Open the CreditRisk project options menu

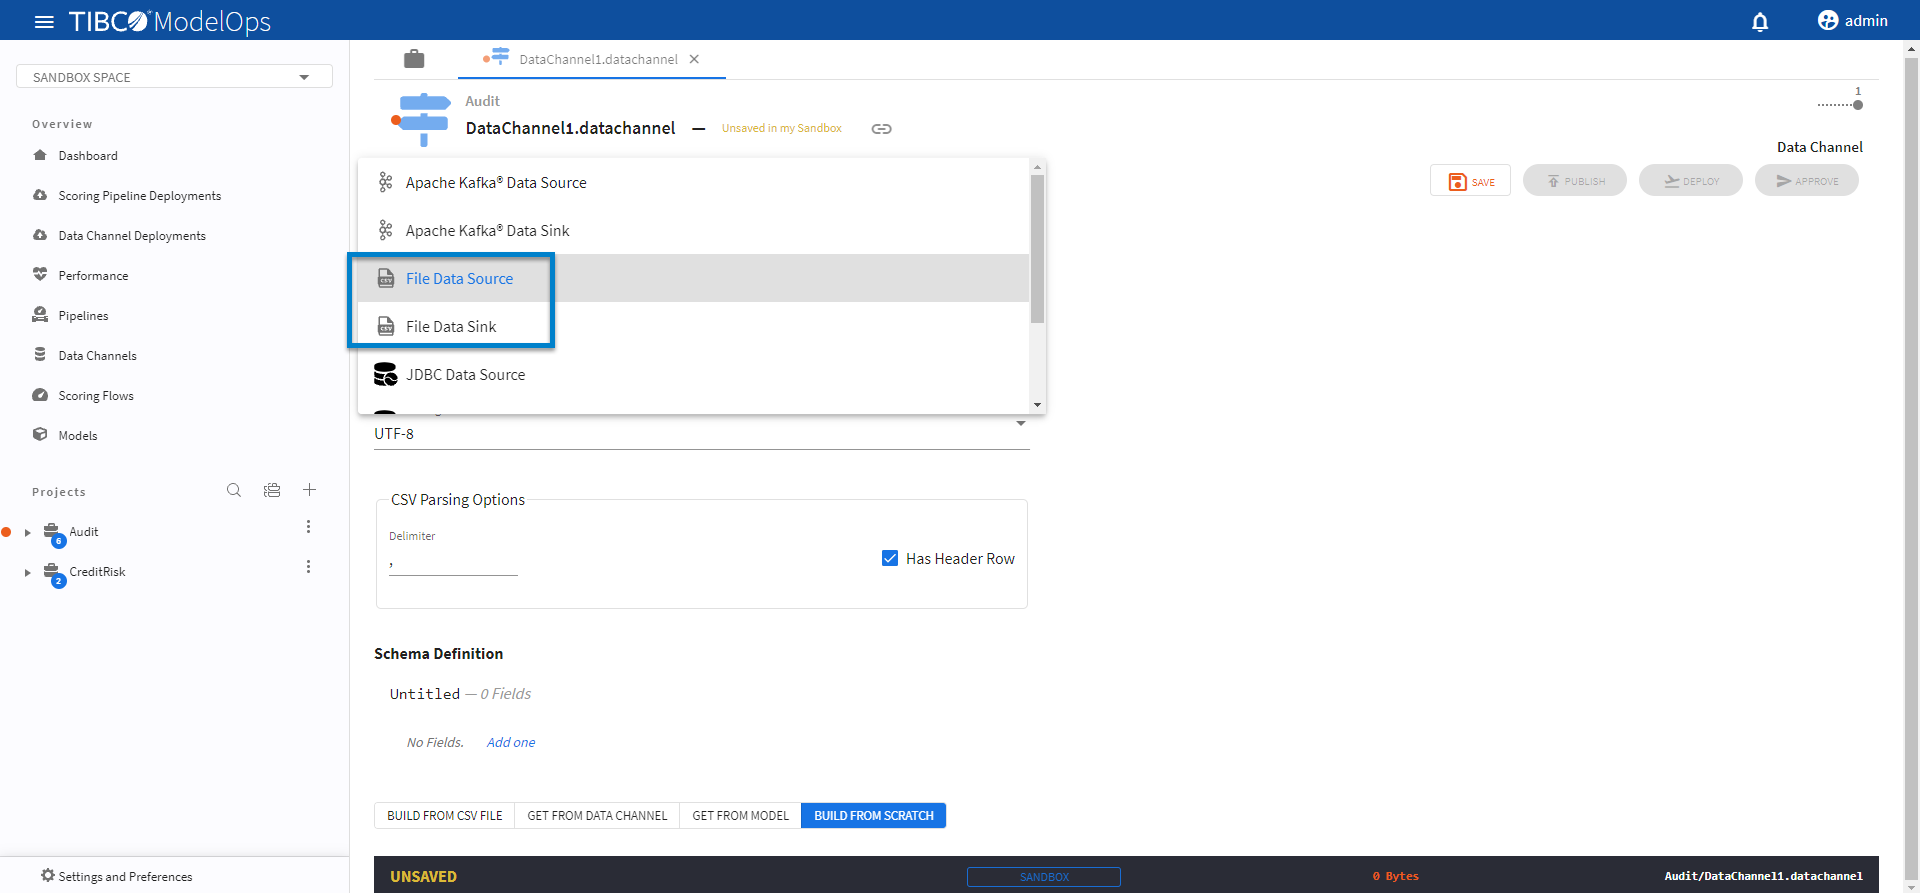click(x=308, y=567)
